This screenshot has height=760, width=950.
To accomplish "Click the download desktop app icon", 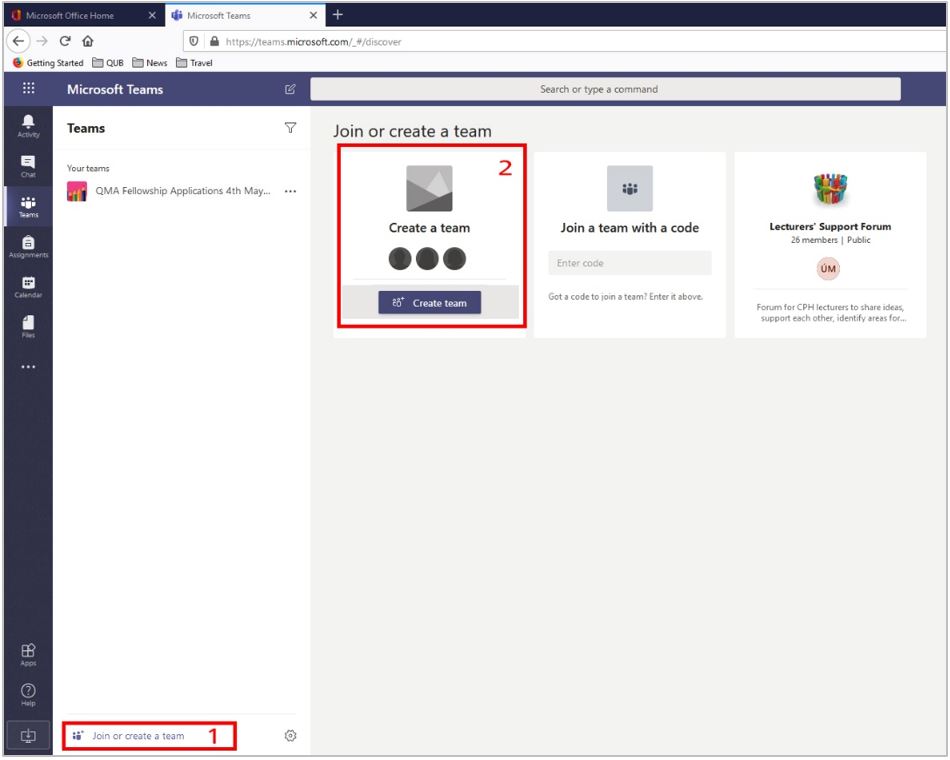I will (28, 736).
